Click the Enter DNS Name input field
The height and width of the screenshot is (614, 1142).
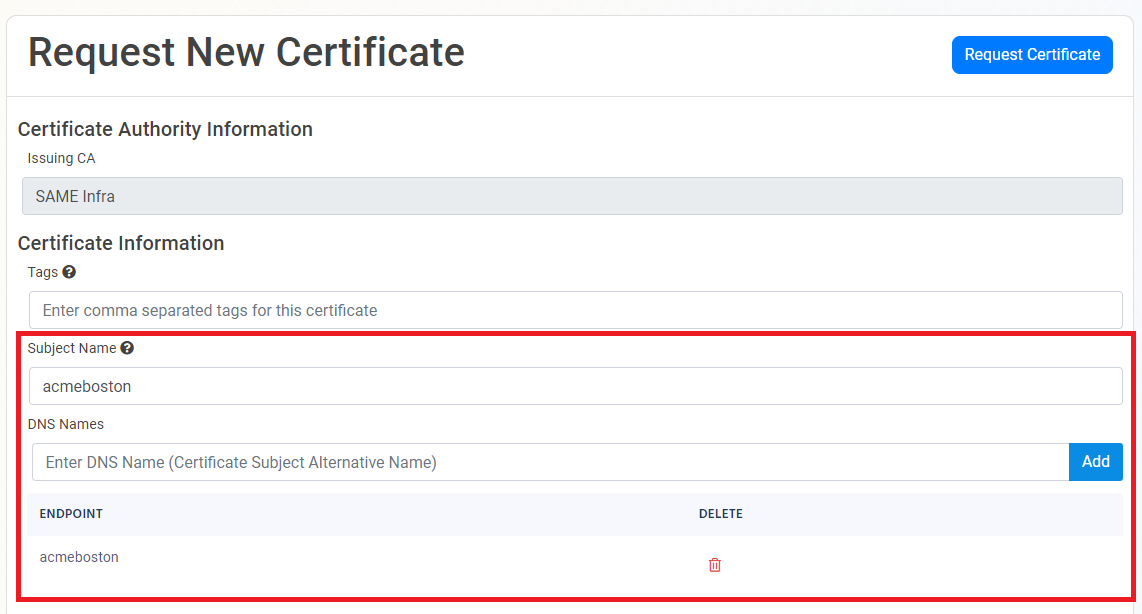coord(400,461)
